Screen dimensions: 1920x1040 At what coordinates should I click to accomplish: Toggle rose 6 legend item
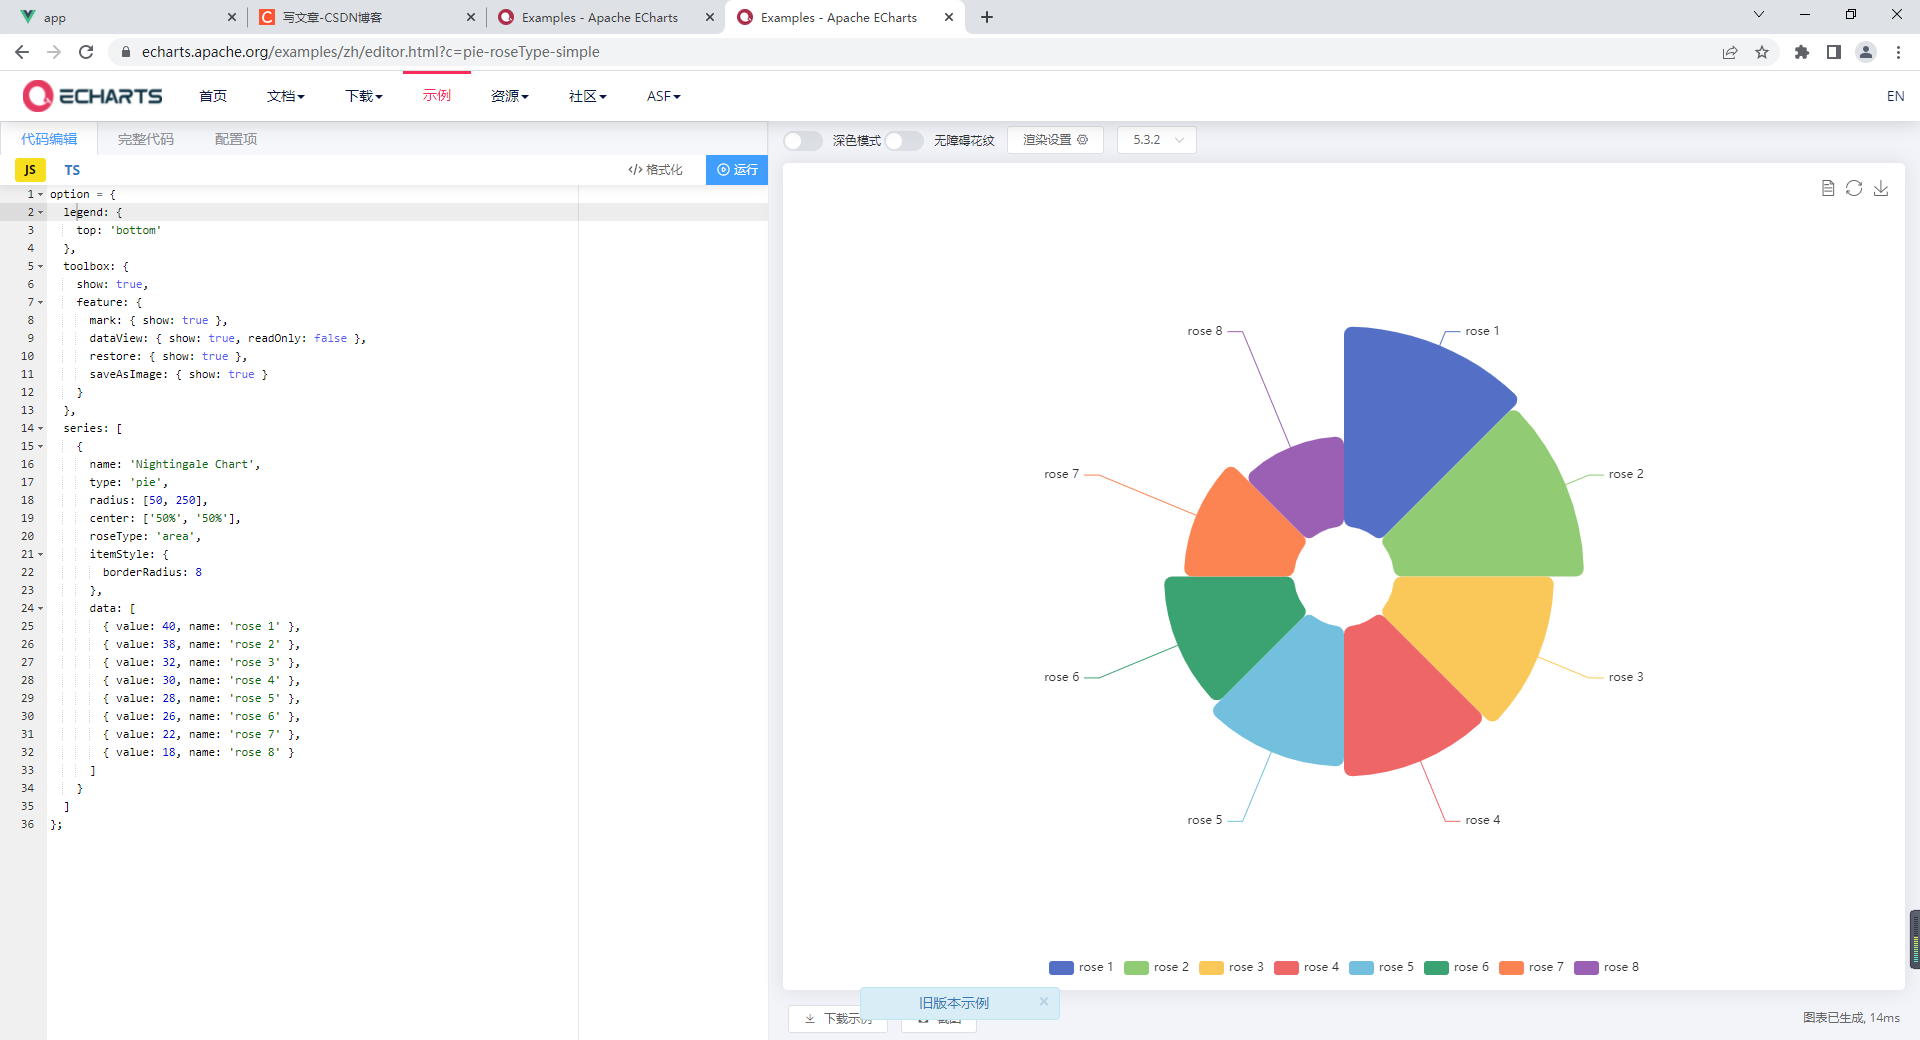point(1456,967)
